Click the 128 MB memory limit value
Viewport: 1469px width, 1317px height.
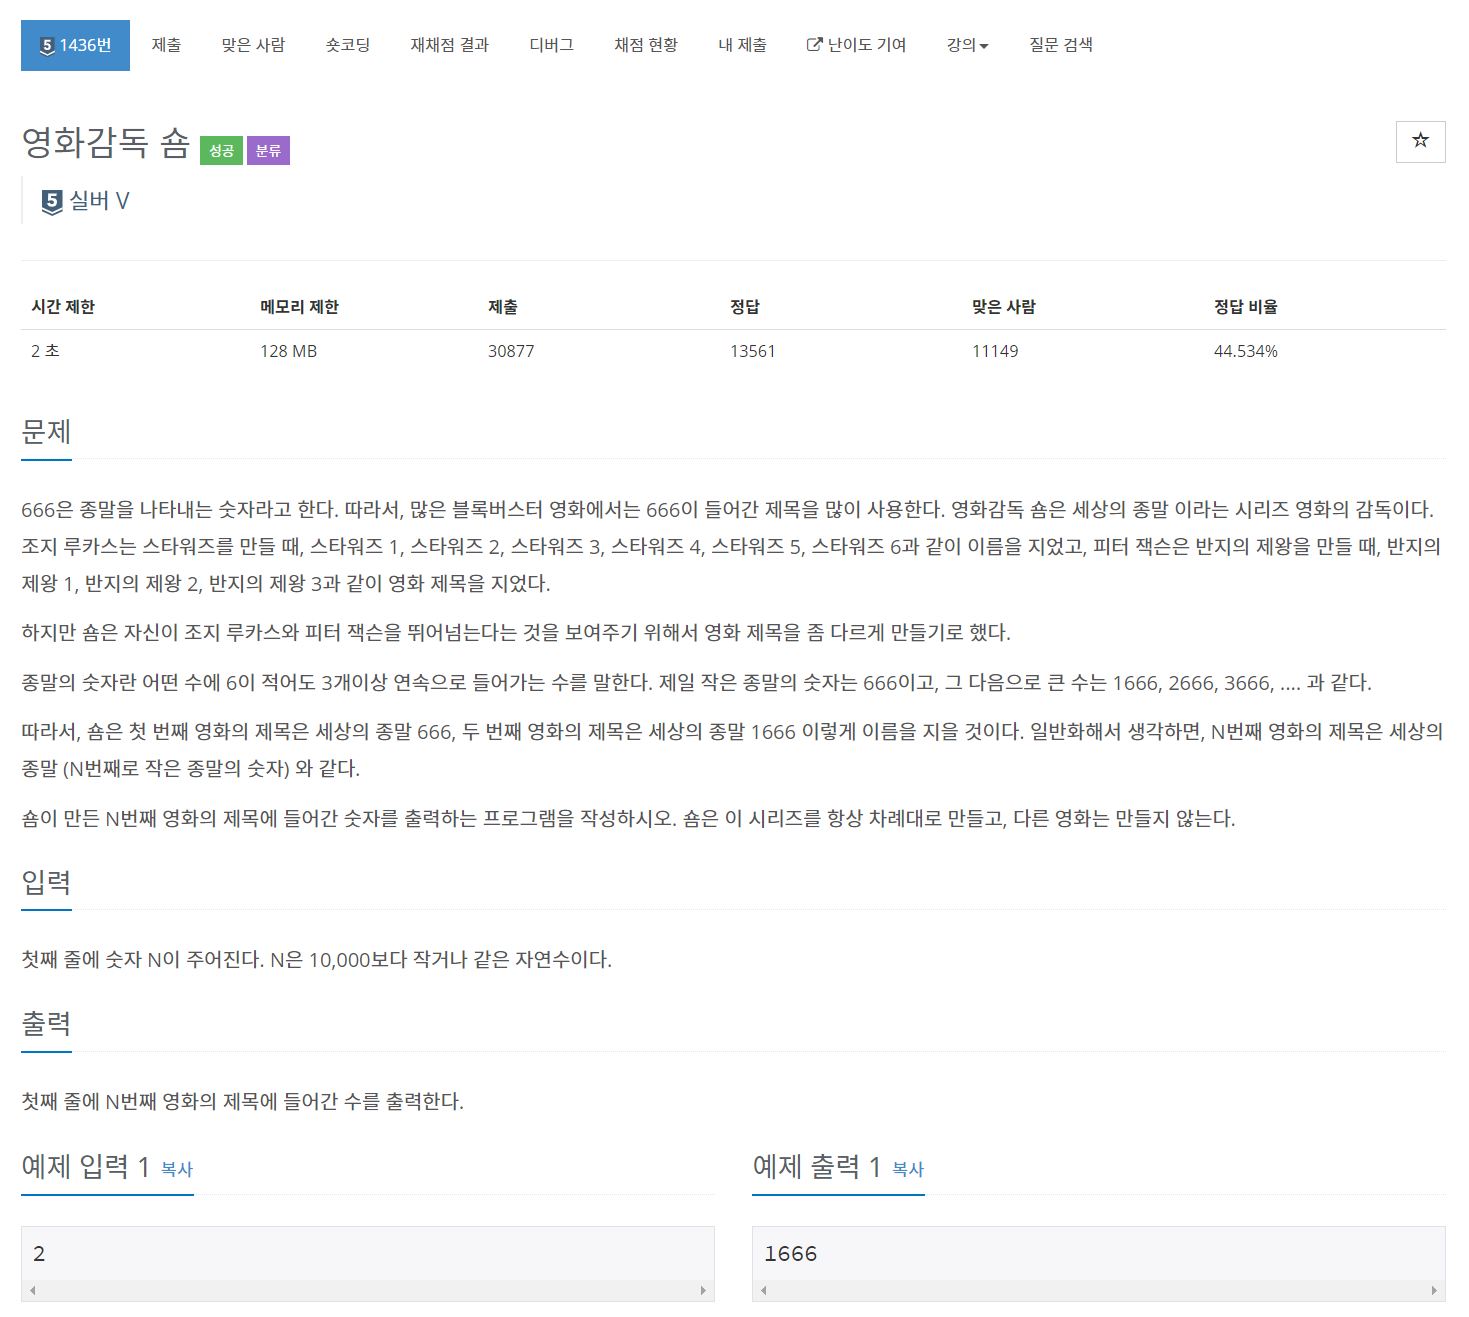tap(289, 351)
